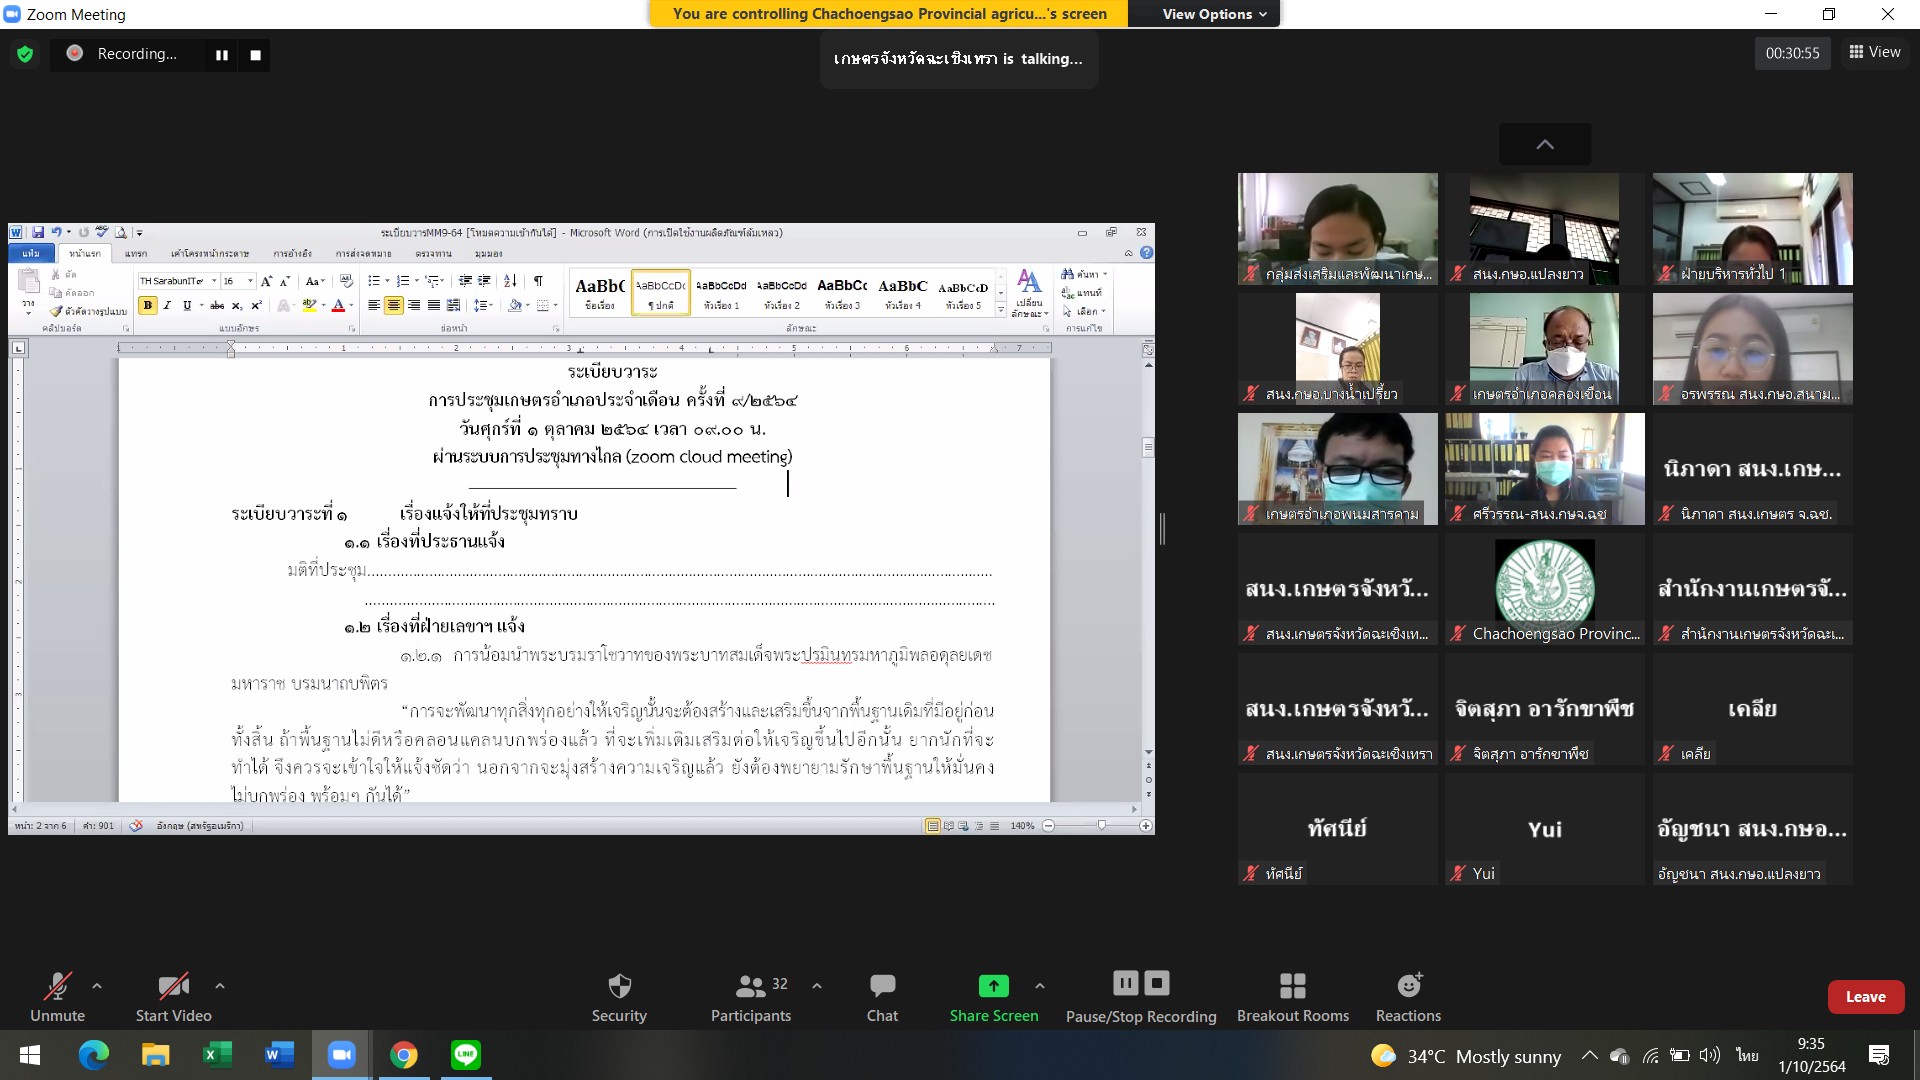
Task: Open LINE app from taskbar
Action: (466, 1055)
